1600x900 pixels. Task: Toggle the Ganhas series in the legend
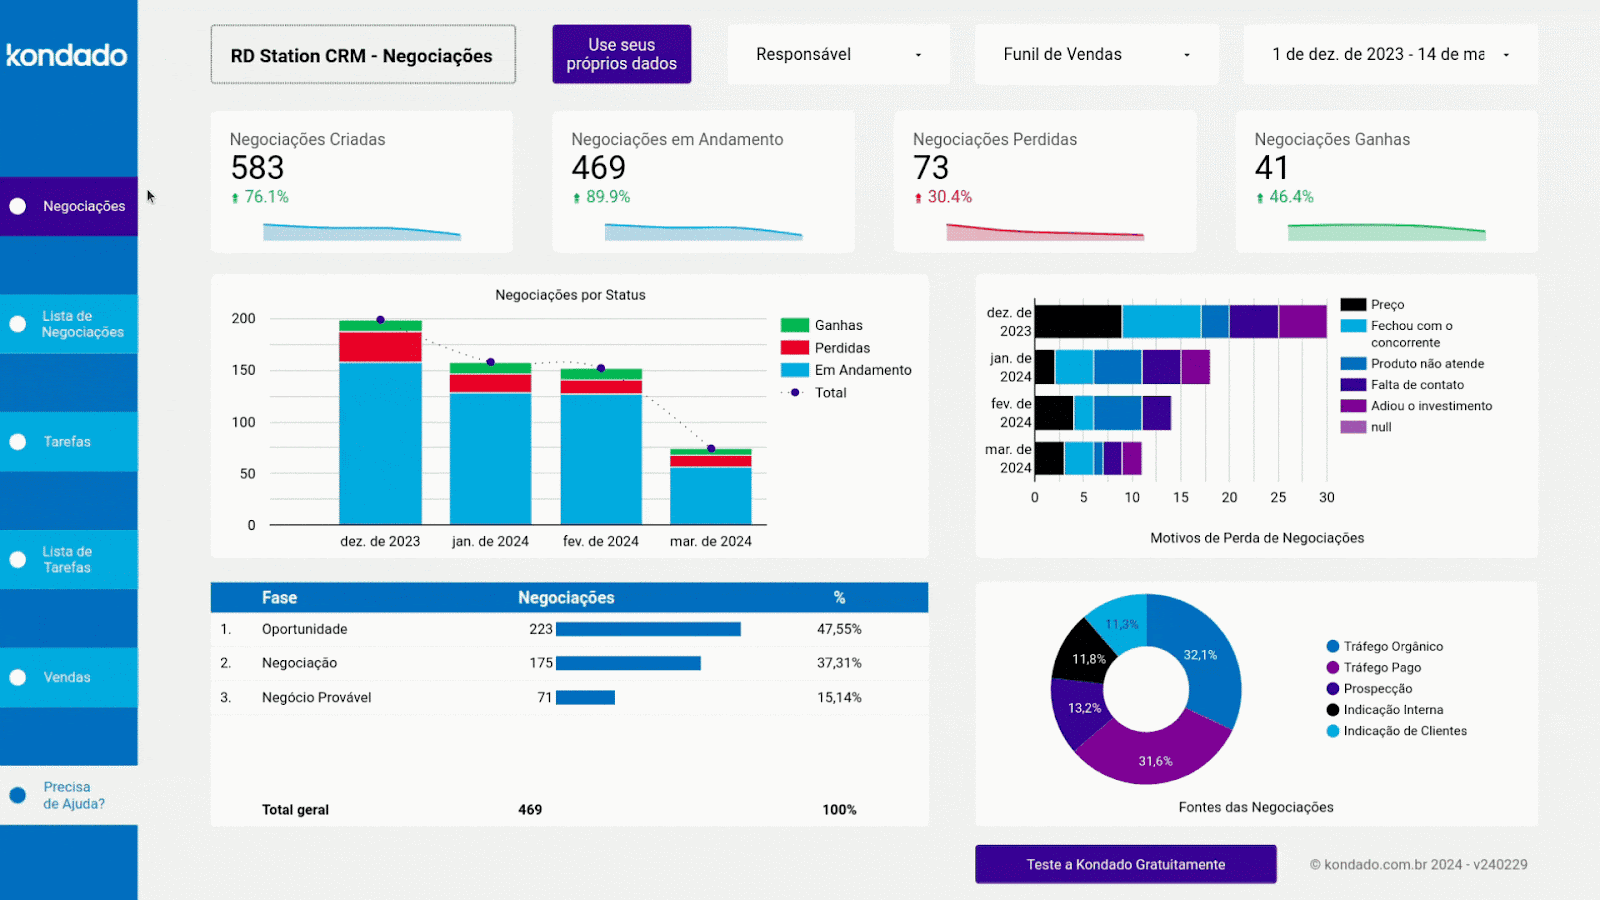pos(795,324)
